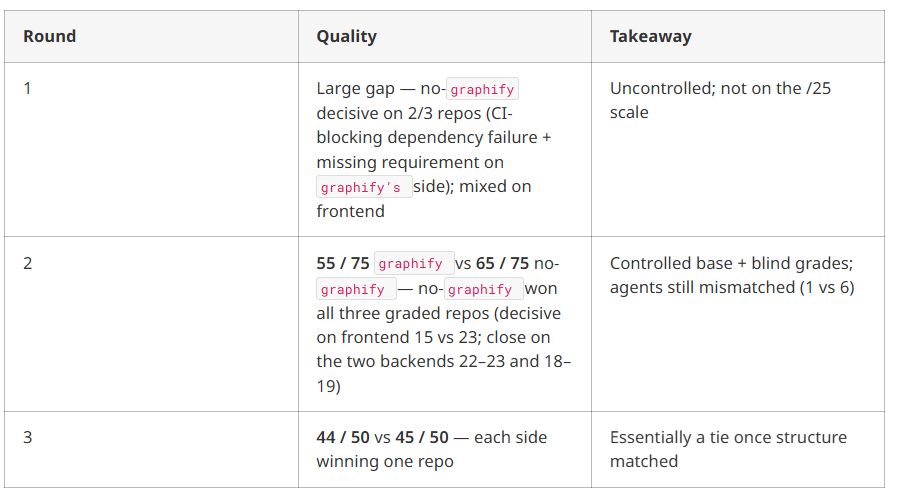This screenshot has width=907, height=503.
Task: Select the Round 1 cell
Action: pos(152,149)
